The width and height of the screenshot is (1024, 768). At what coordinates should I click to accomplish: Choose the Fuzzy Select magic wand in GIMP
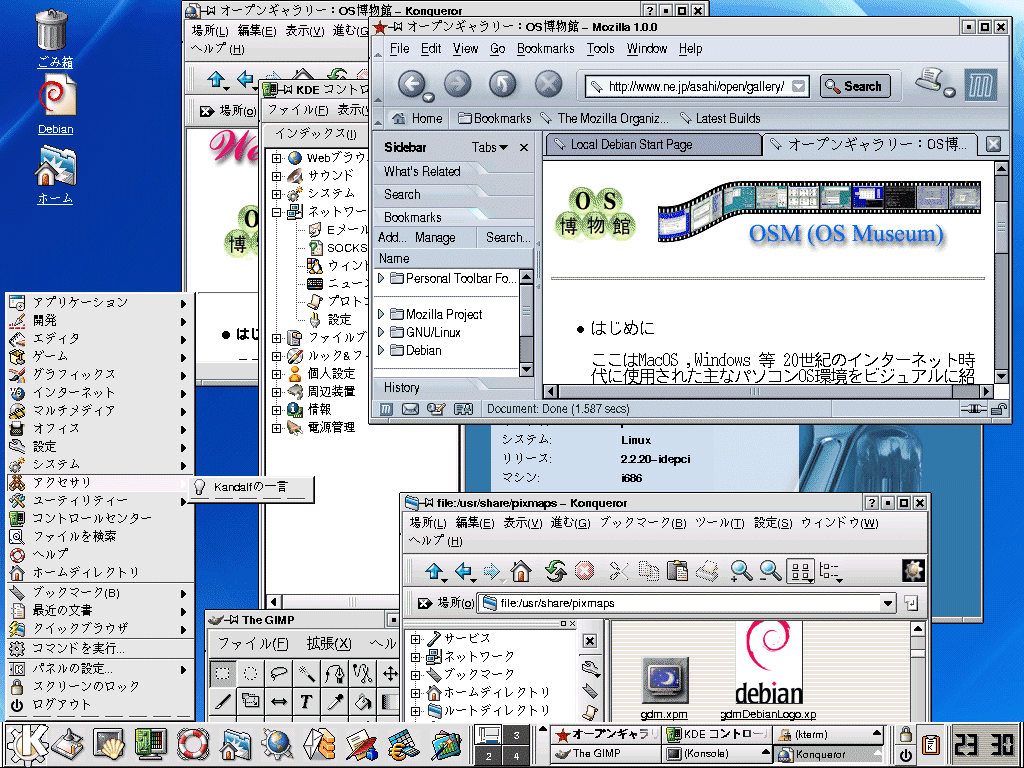(x=307, y=673)
